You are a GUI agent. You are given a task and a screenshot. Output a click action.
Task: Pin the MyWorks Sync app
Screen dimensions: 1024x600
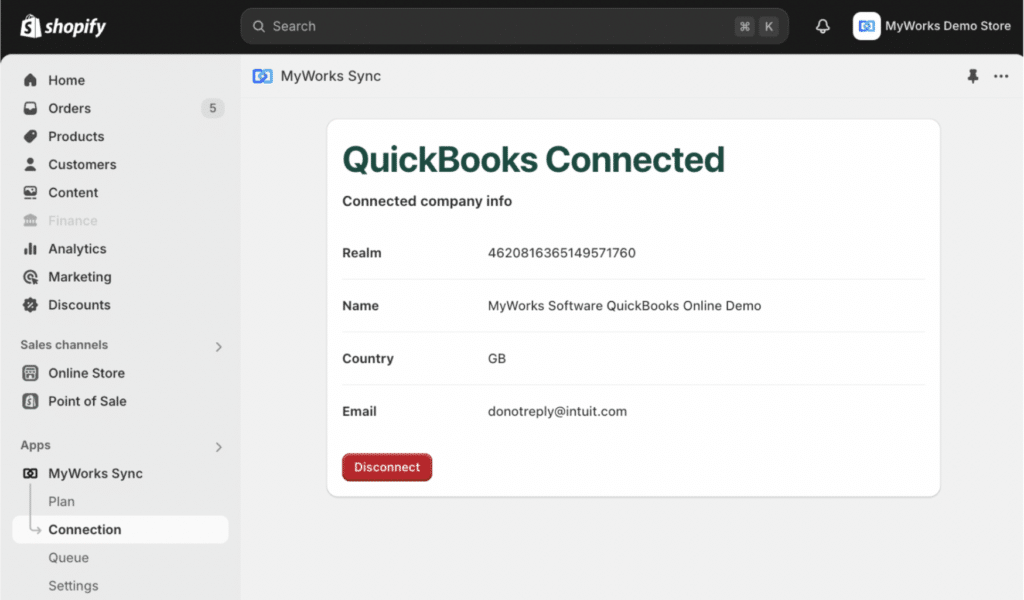[972, 75]
